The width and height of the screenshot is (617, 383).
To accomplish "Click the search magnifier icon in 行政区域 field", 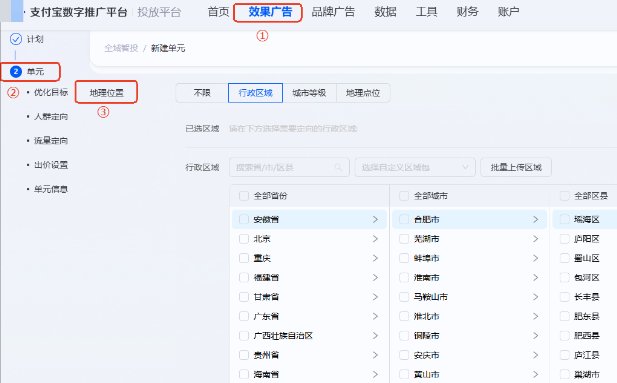I will click(338, 167).
